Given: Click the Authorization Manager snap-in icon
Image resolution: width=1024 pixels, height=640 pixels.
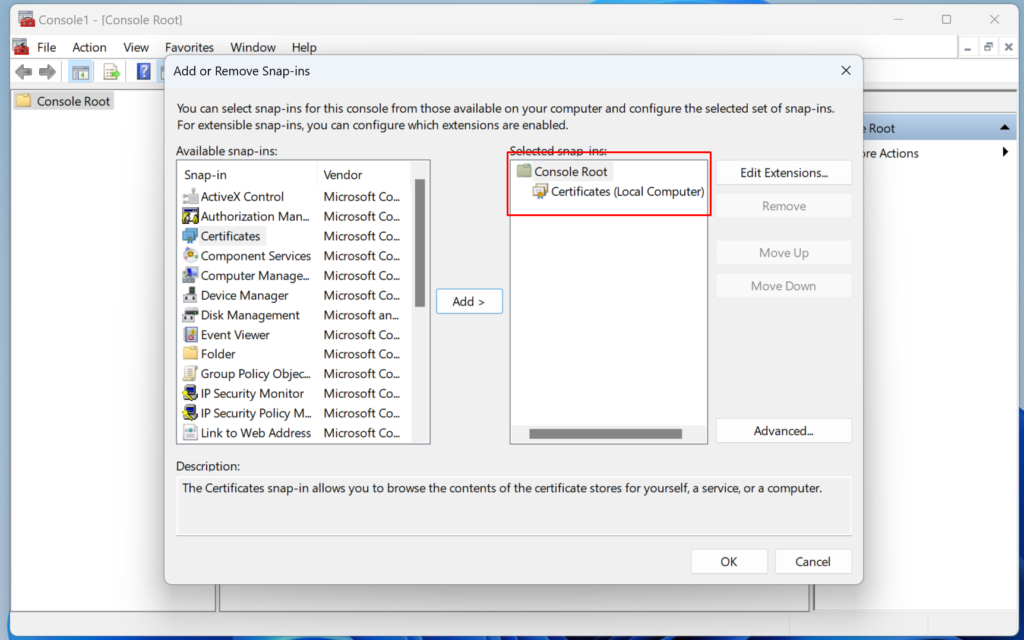Looking at the screenshot, I should 190,216.
